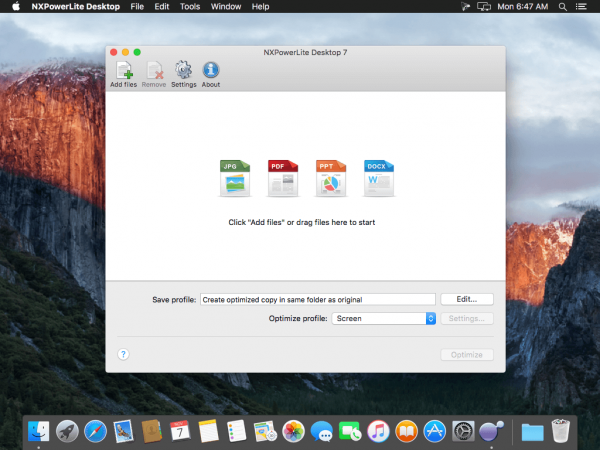Open App Store from the Dock

coord(435,431)
